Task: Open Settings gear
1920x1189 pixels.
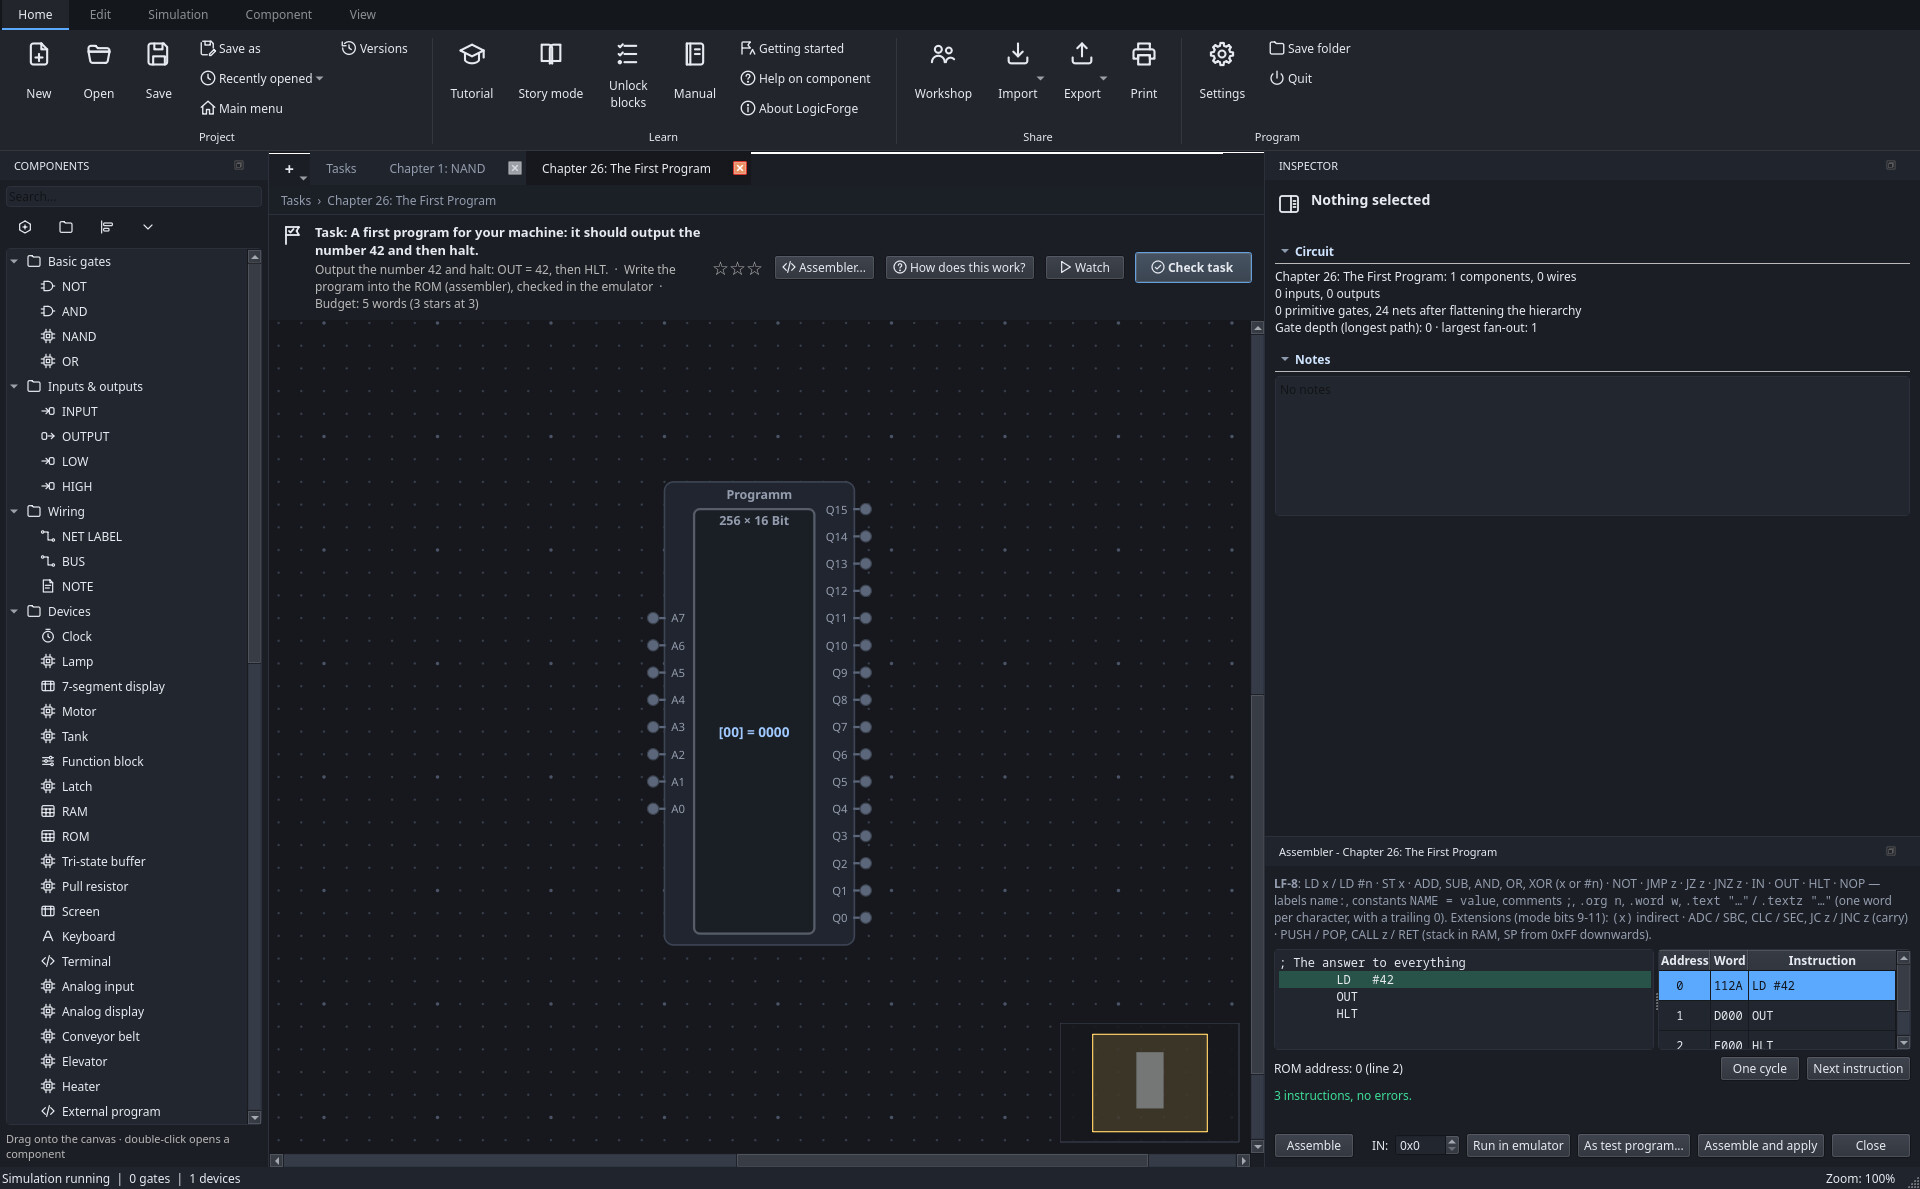Action: [x=1221, y=54]
